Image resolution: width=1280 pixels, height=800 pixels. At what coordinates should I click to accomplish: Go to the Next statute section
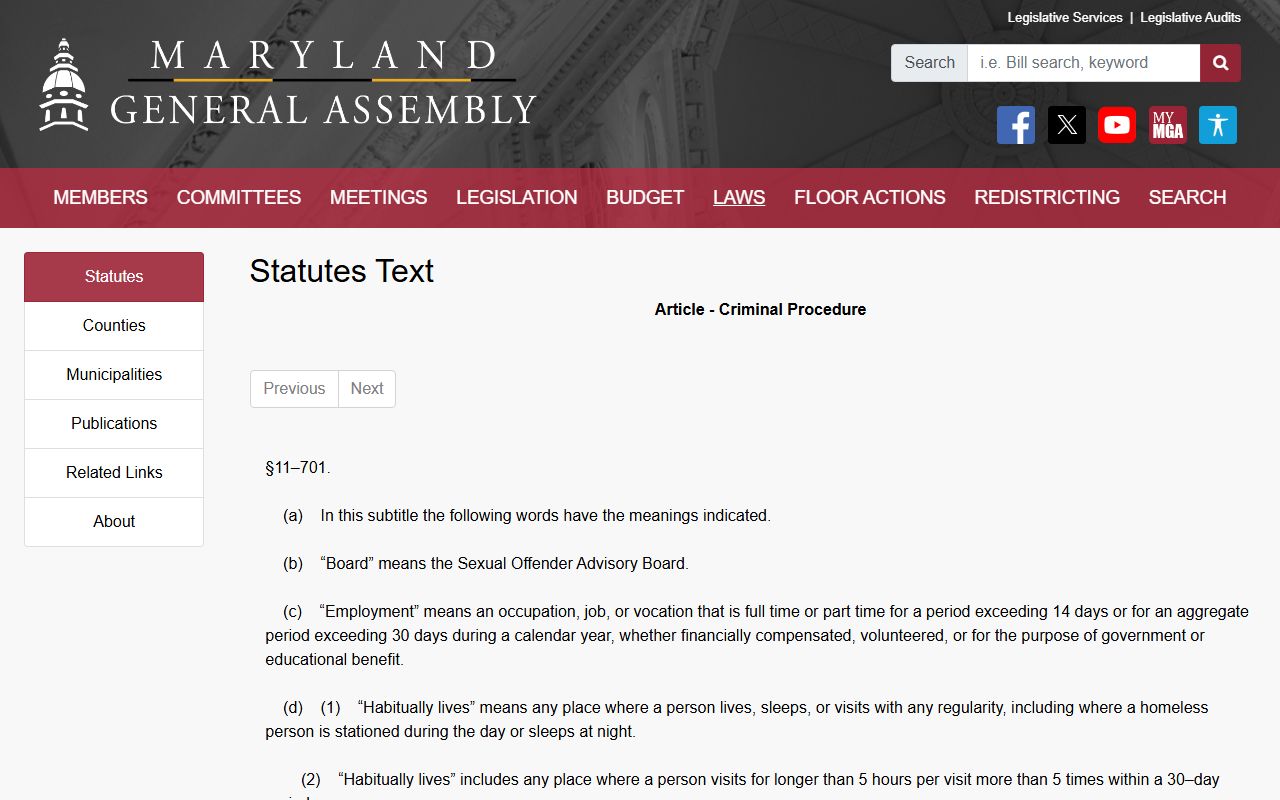click(367, 389)
